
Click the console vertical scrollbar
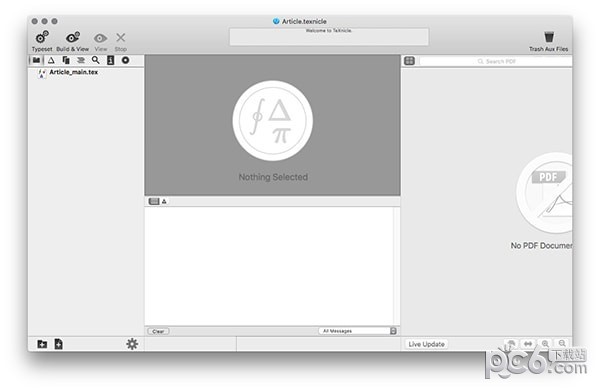coord(396,266)
